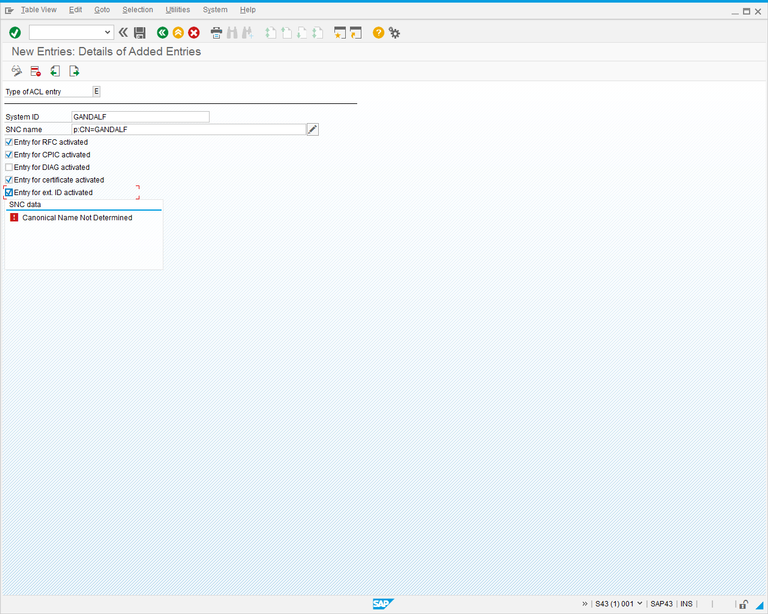Screen dimensions: 768x614
Task: Click the Find binoculars icon
Action: (x=232, y=33)
